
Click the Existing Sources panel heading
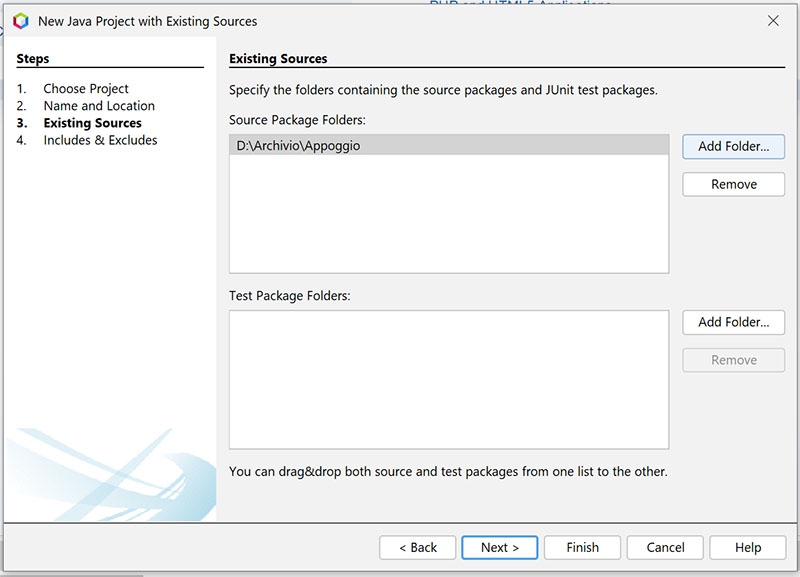[x=278, y=59]
